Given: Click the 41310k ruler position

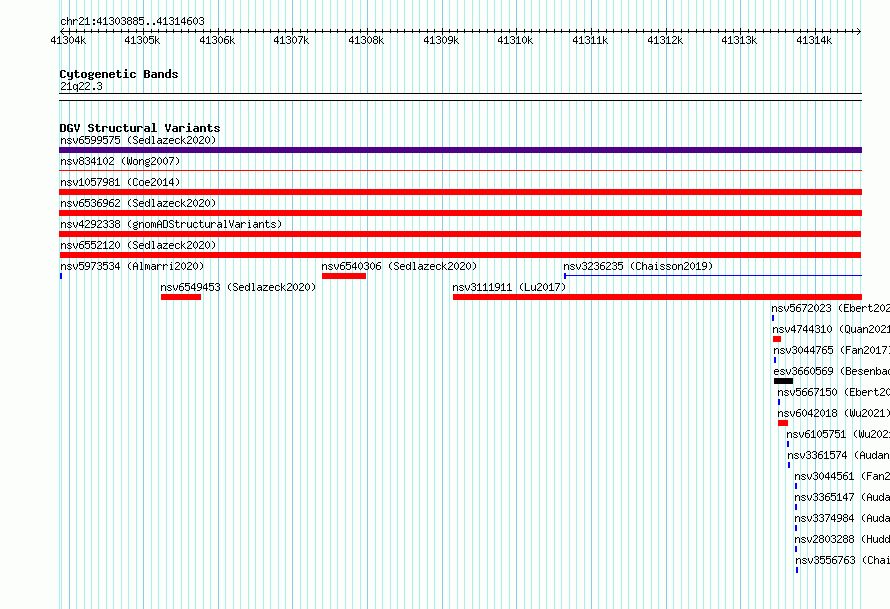Looking at the screenshot, I should pyautogui.click(x=515, y=40).
